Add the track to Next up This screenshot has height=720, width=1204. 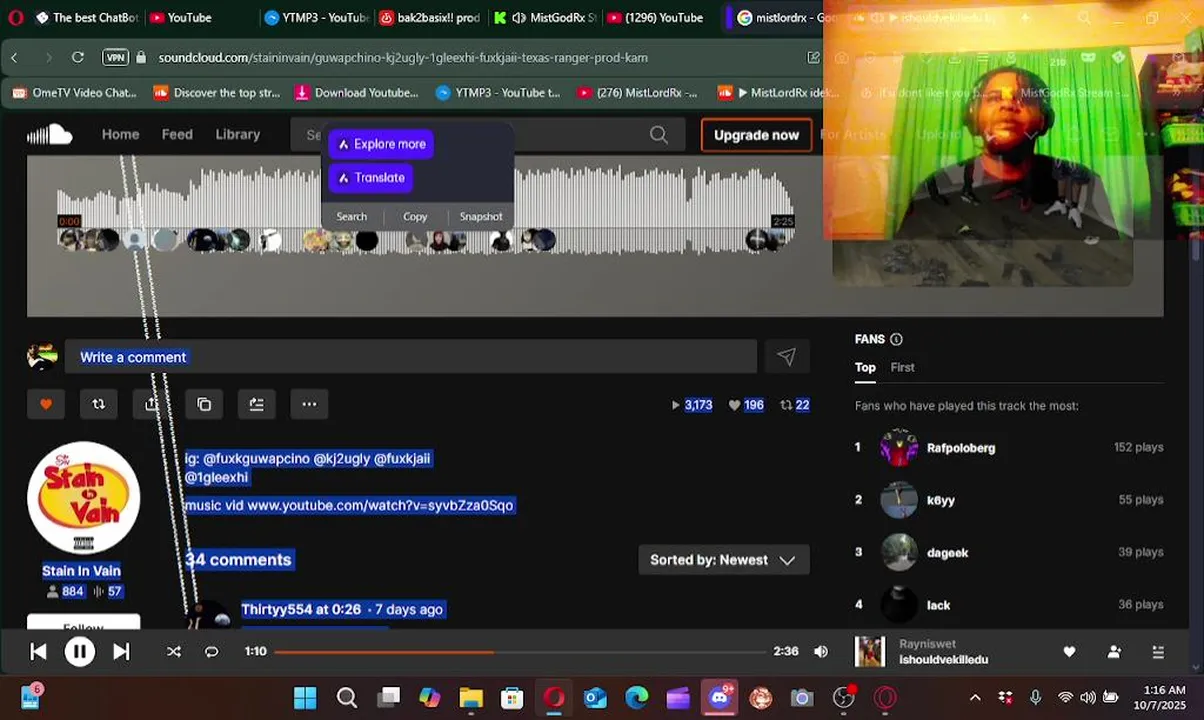(257, 404)
